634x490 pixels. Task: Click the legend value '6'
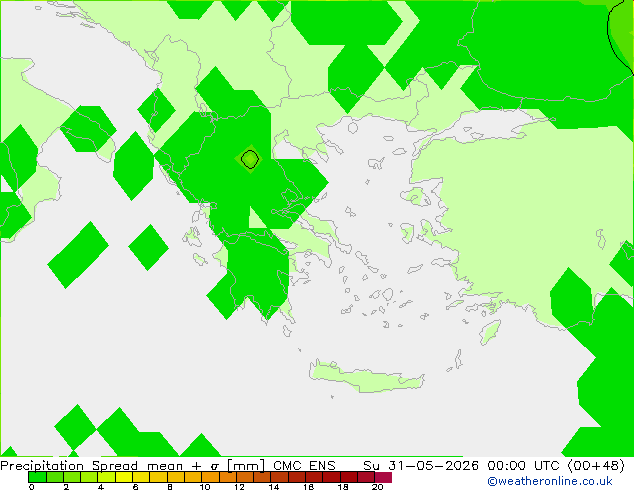point(135,487)
